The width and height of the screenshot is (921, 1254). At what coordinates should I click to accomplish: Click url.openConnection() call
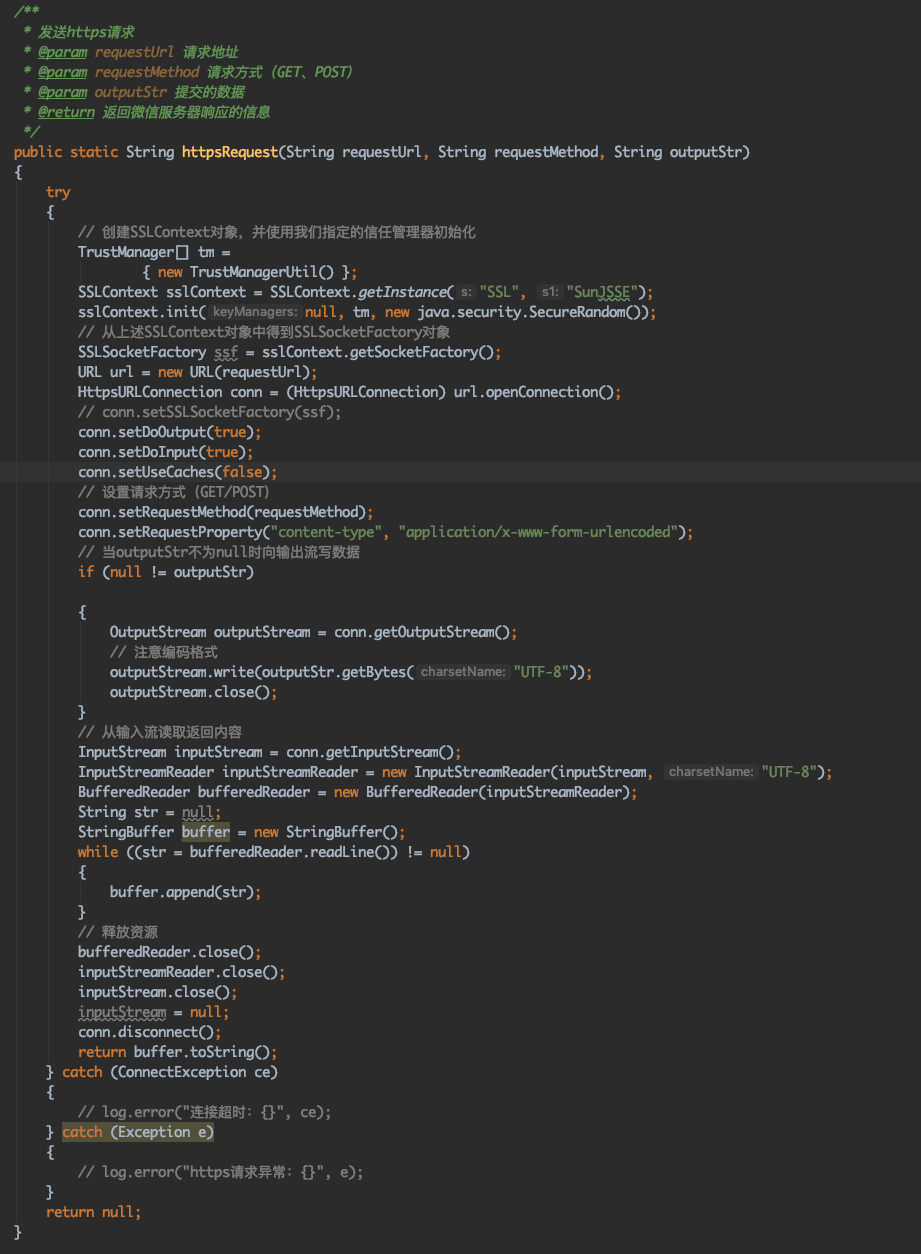coord(534,392)
